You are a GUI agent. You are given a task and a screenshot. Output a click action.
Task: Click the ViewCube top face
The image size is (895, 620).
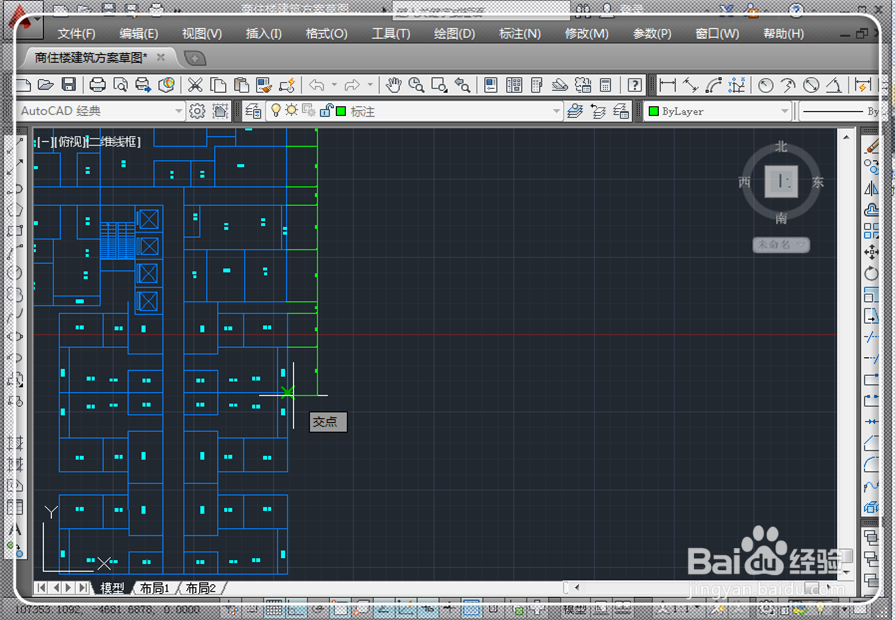pyautogui.click(x=781, y=182)
